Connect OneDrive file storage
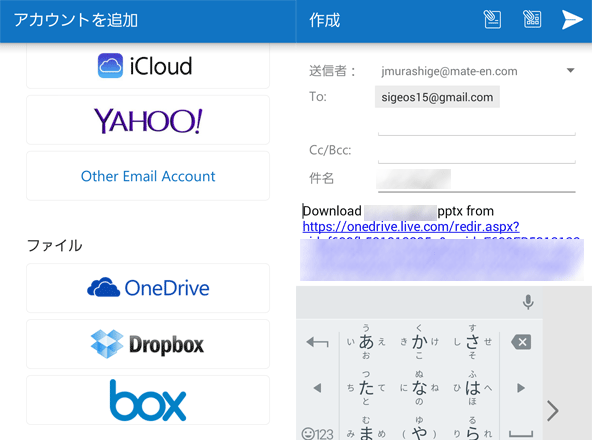The width and height of the screenshot is (592, 440). pos(148,288)
